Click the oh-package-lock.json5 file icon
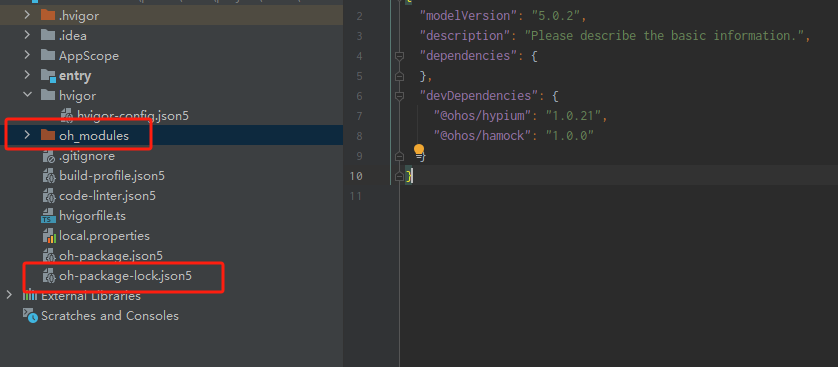838x367 pixels. [x=49, y=276]
